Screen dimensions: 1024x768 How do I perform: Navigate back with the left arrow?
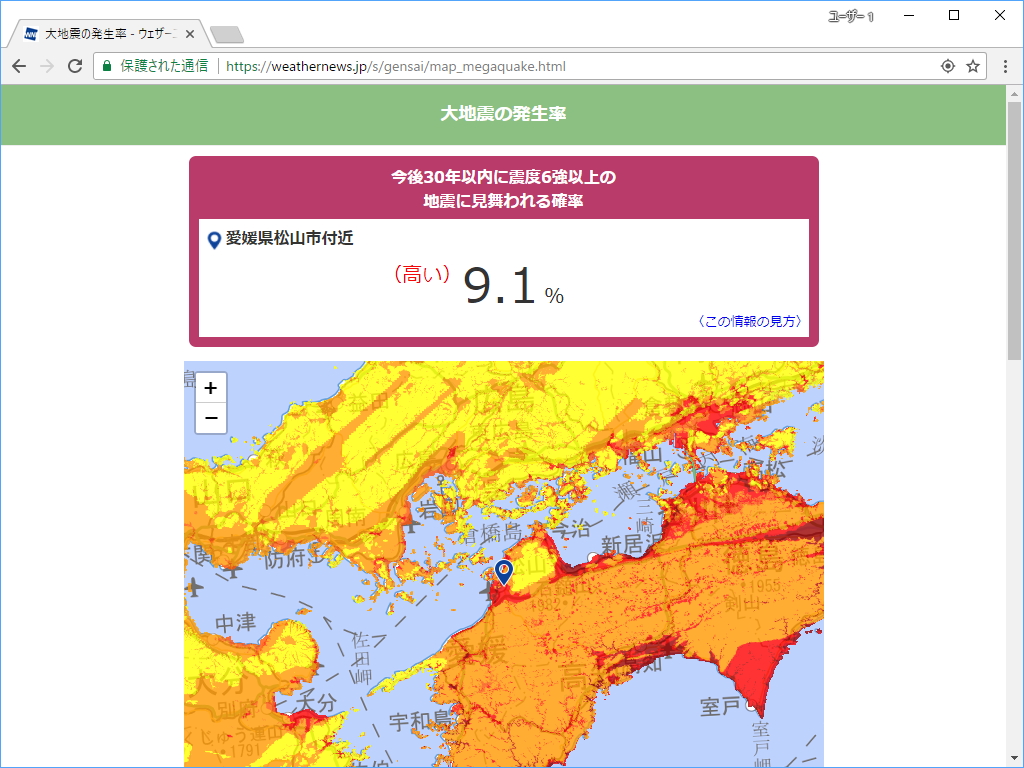tap(18, 65)
